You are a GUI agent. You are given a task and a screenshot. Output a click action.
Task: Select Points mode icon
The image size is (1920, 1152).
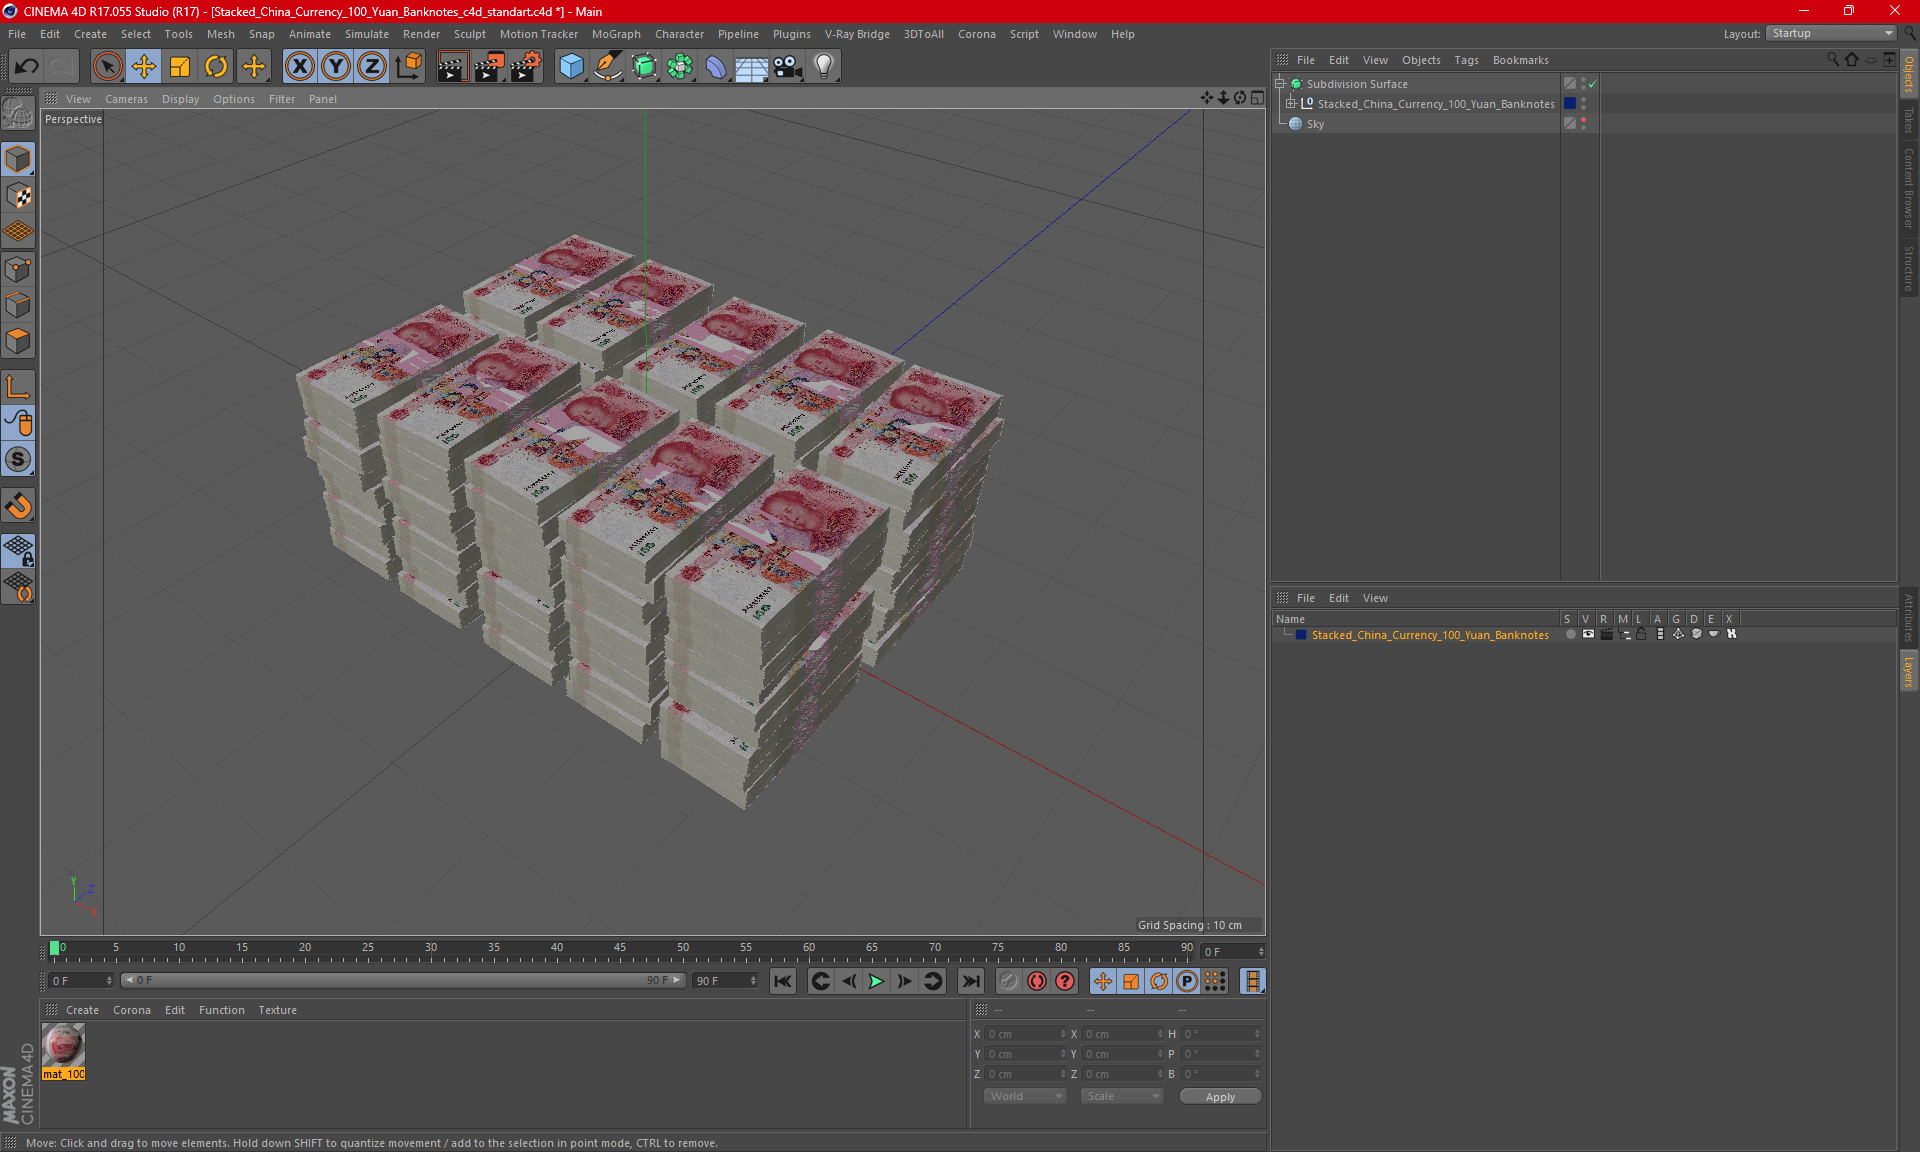18,269
